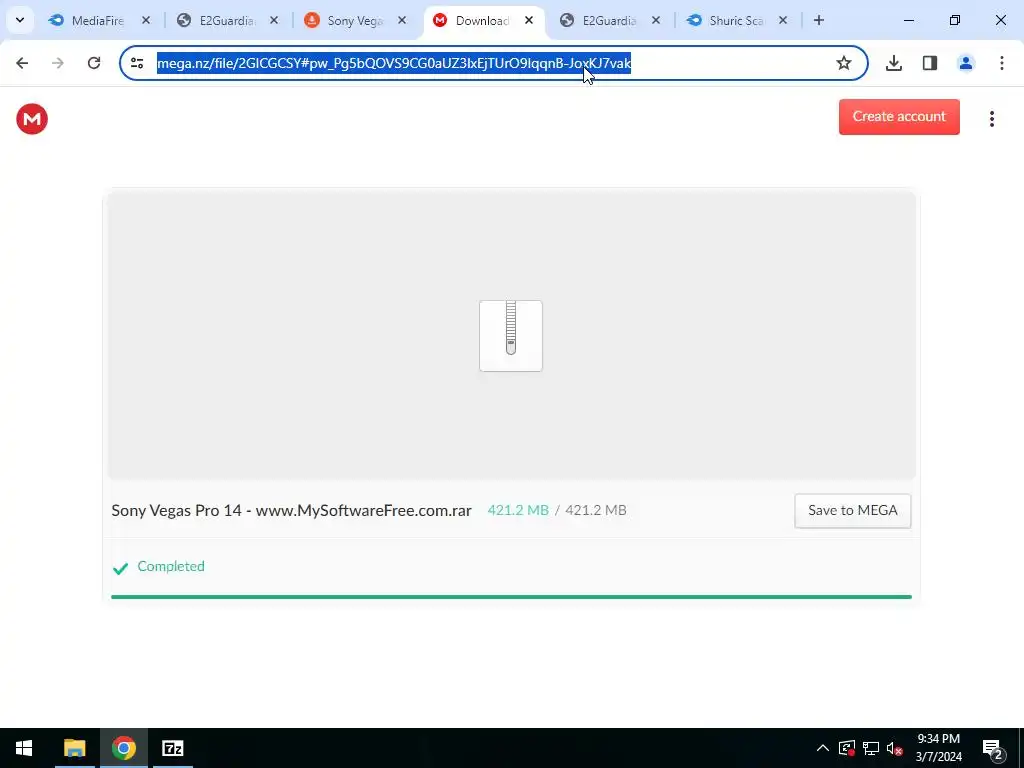This screenshot has width=1024, height=768.
Task: Close the active Download tab
Action: (530, 20)
